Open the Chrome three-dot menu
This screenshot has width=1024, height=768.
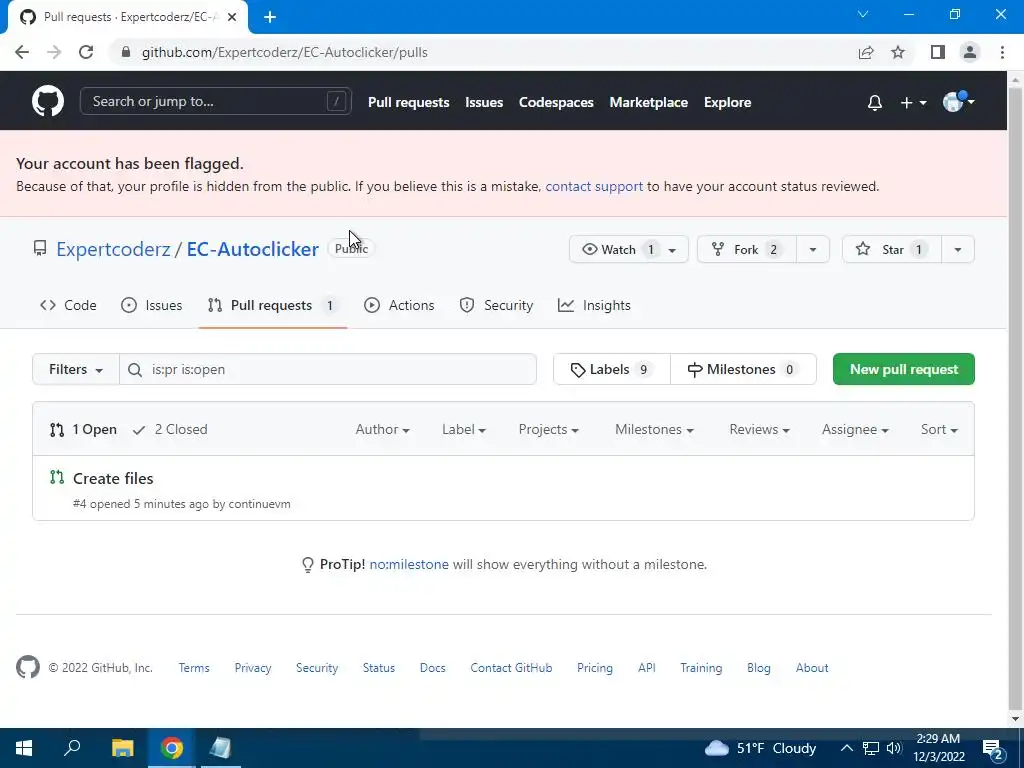click(1002, 52)
